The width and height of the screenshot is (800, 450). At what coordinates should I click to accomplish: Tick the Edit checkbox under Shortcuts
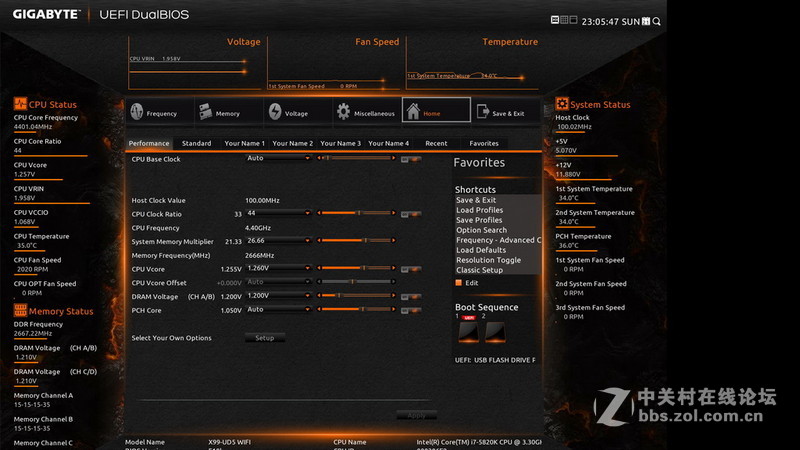pos(458,283)
